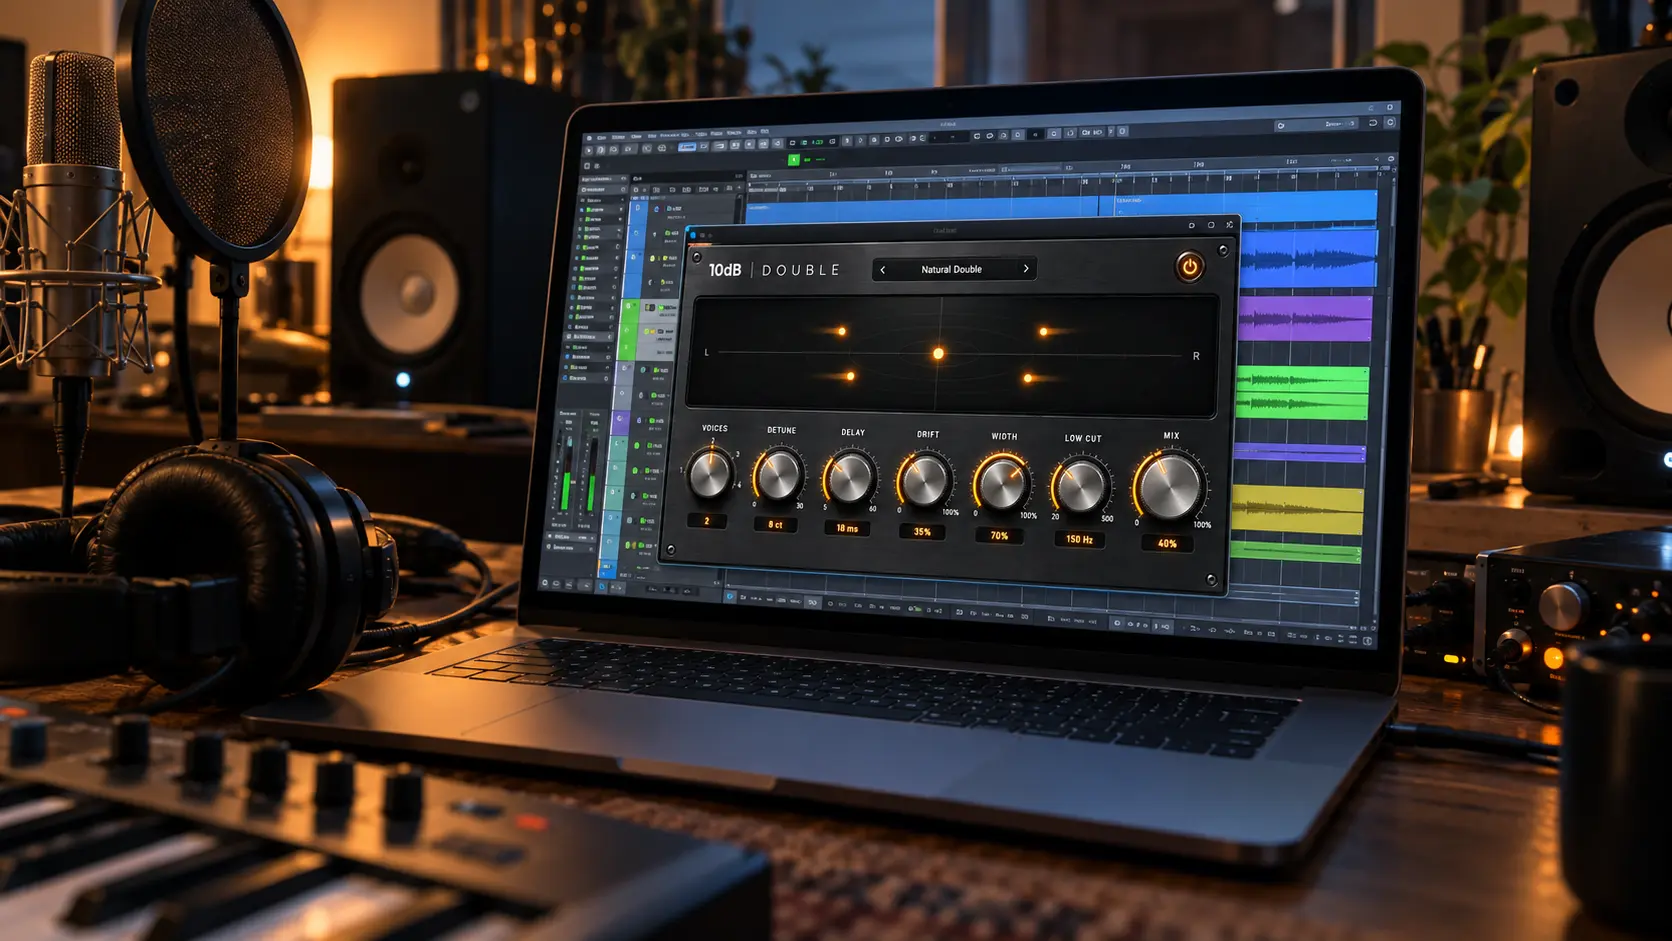Open the Natural Double preset name menu
This screenshot has width=1672, height=941.
coord(952,269)
